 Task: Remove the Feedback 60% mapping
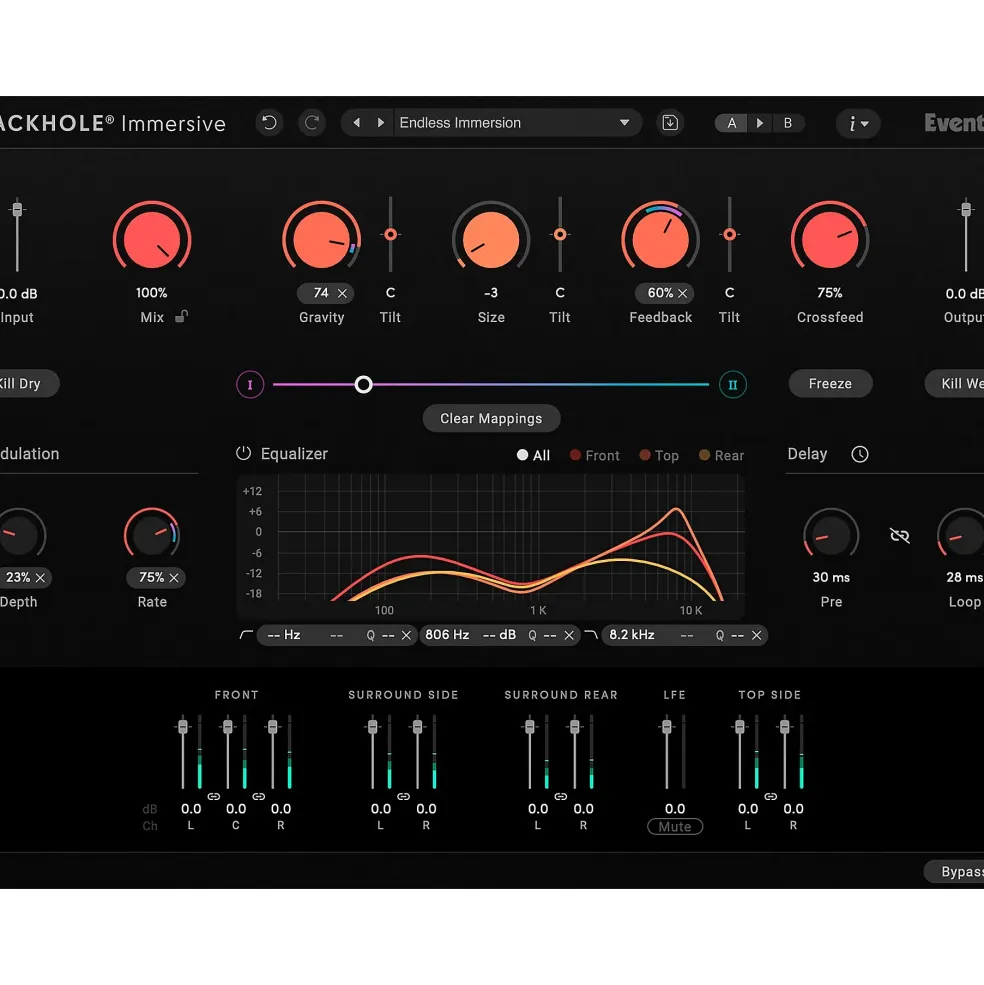point(682,293)
